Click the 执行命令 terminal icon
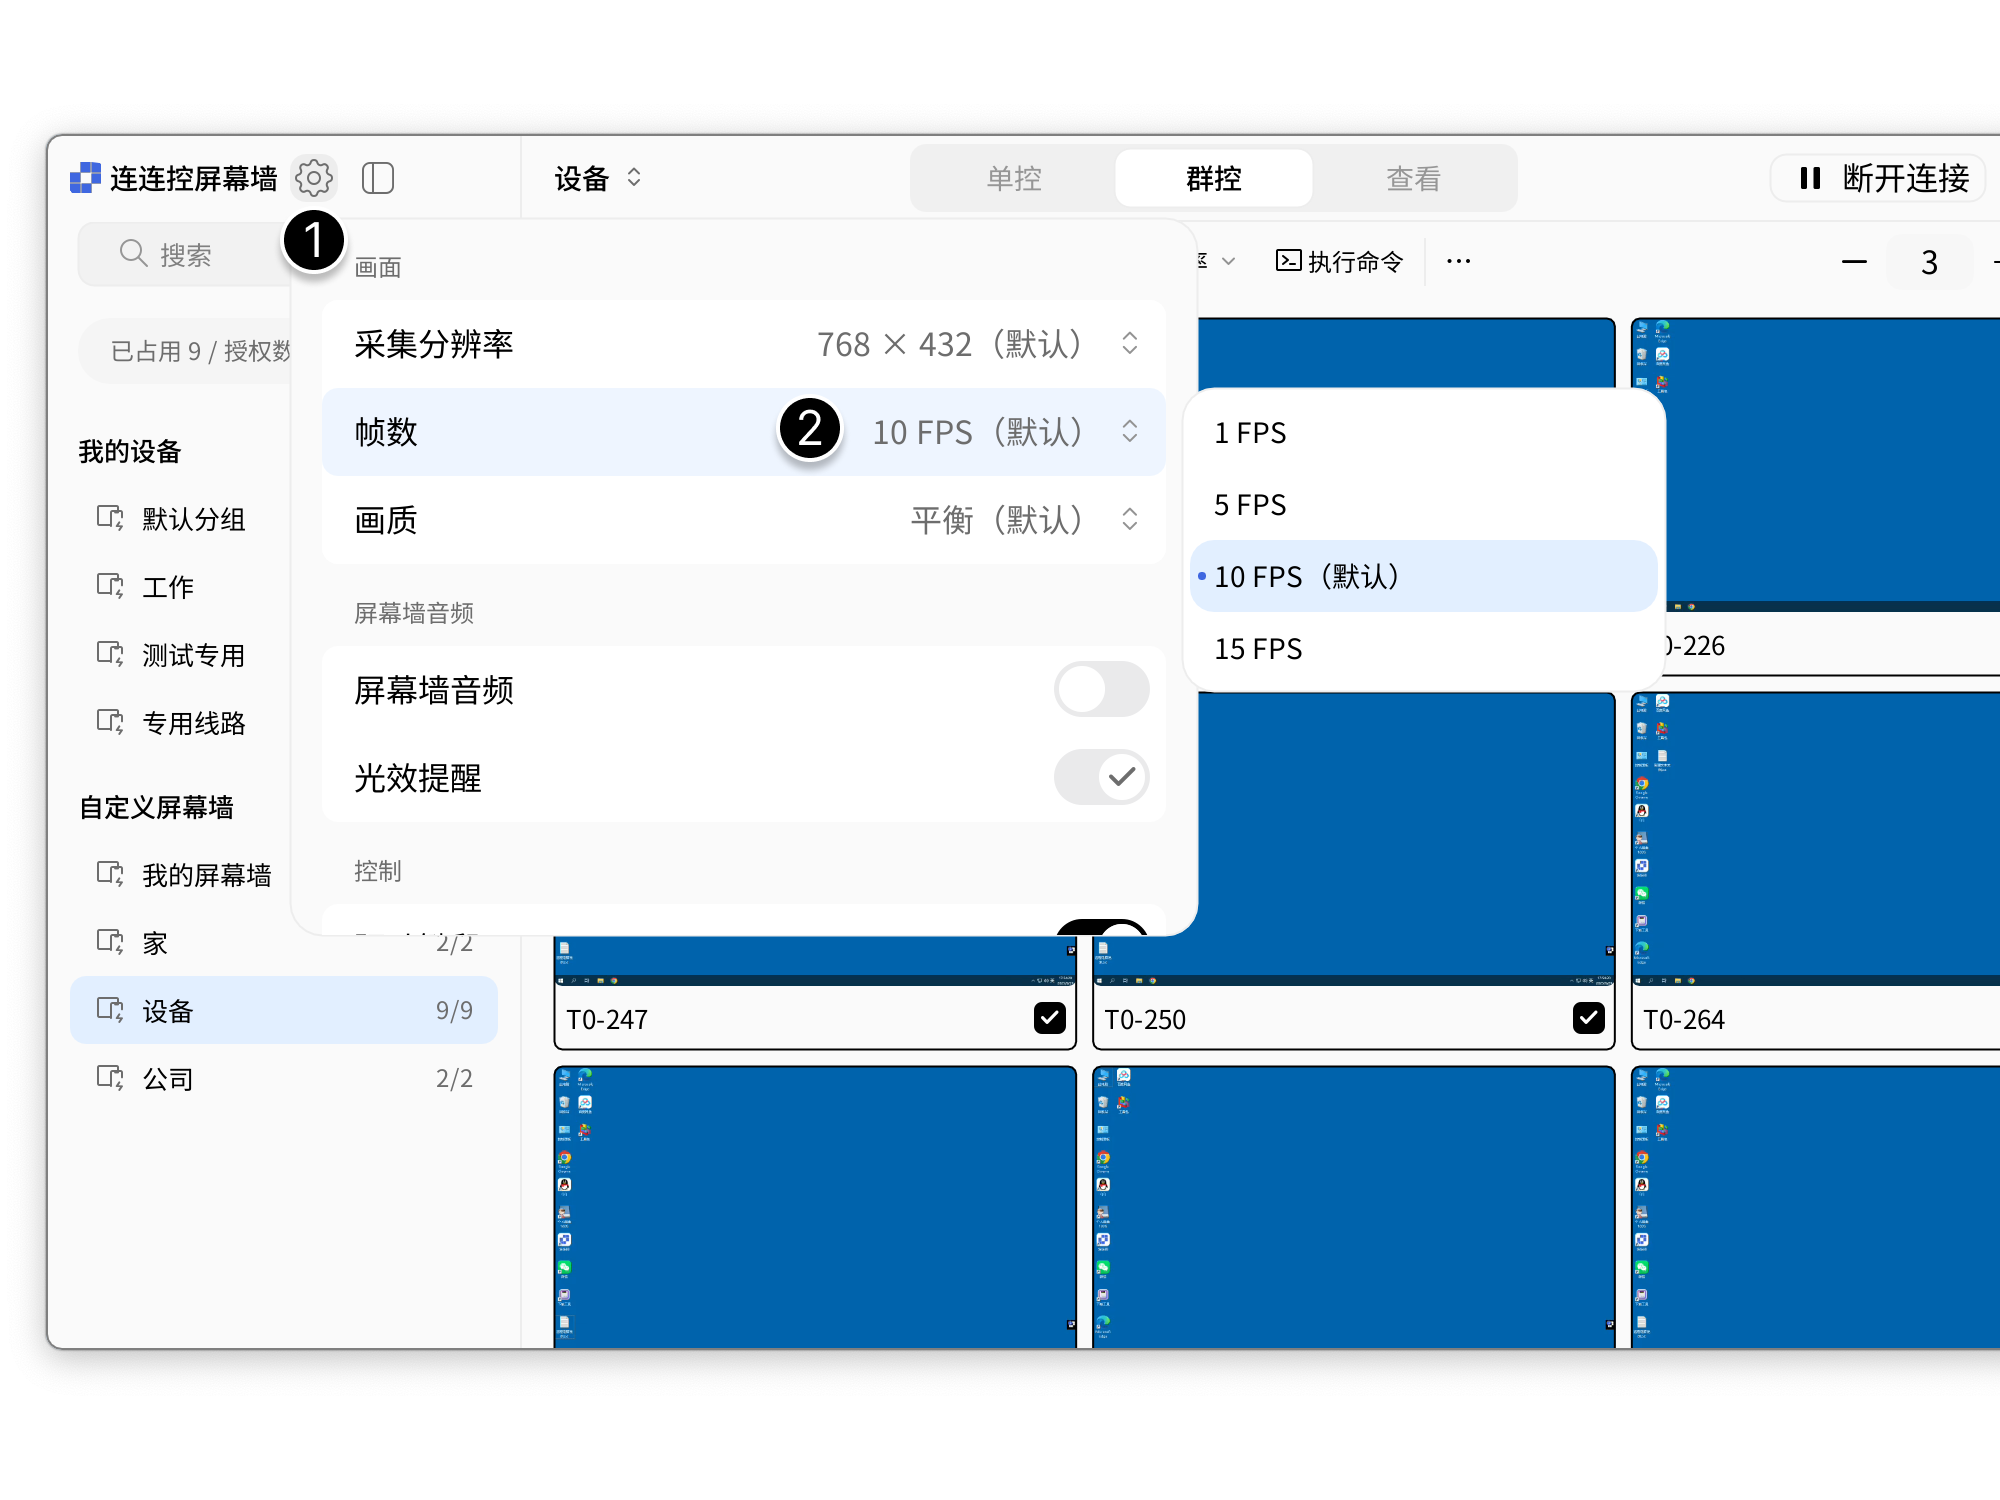2000x1500 pixels. (1289, 261)
